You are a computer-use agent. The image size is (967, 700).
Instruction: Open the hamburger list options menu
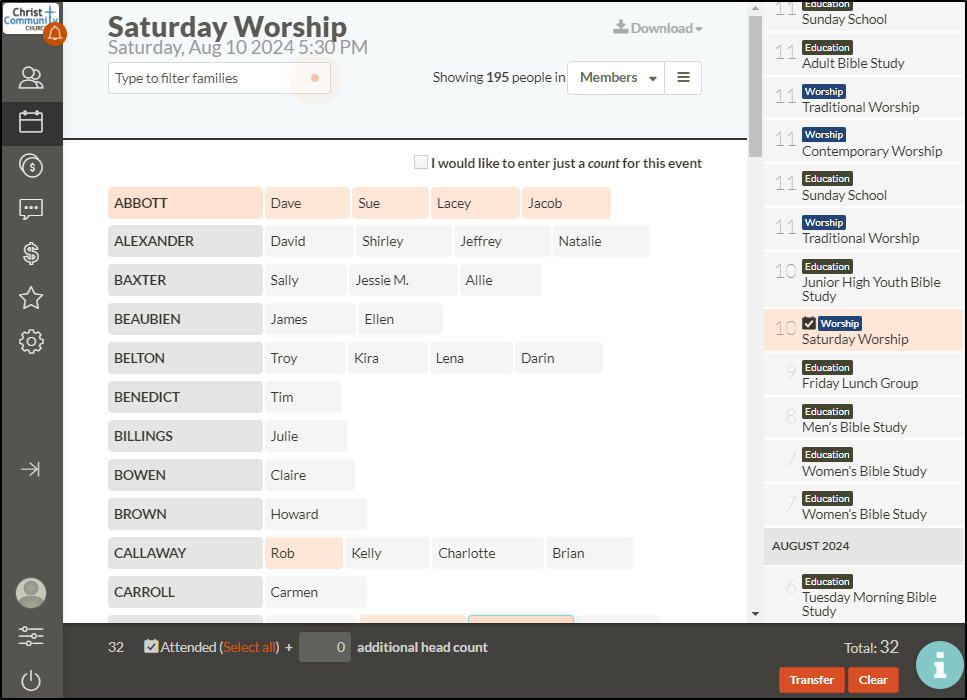[683, 78]
